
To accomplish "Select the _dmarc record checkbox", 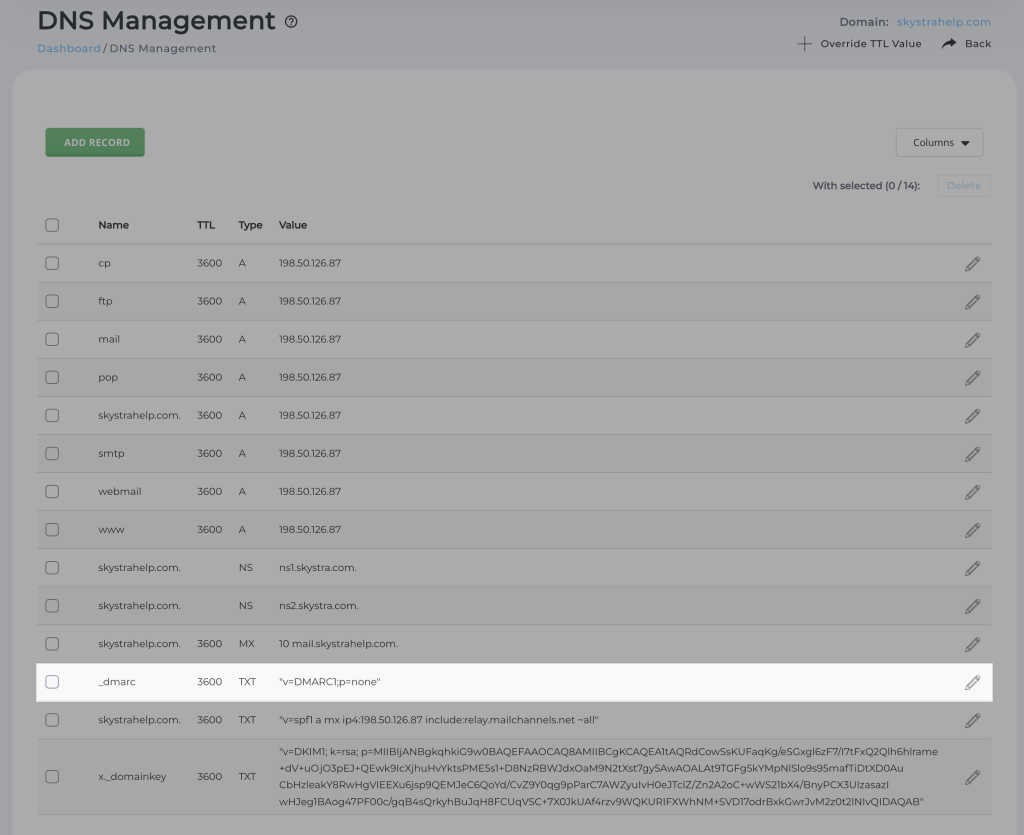I will (x=52, y=682).
